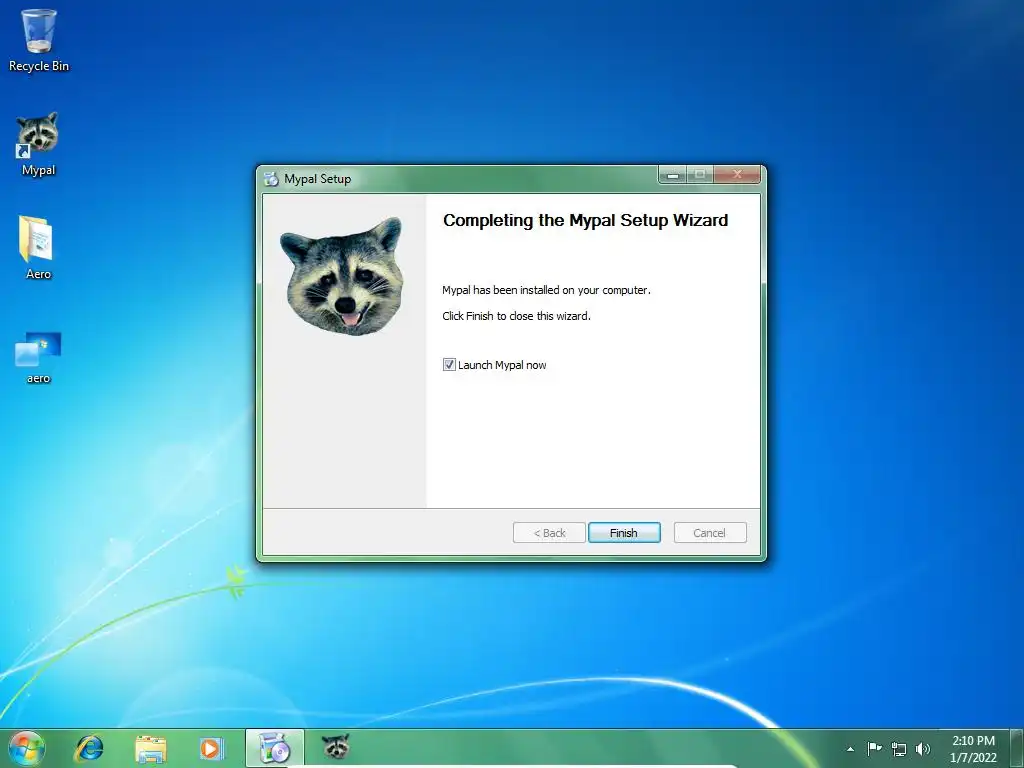
Task: Open network status tray icon
Action: tap(899, 749)
